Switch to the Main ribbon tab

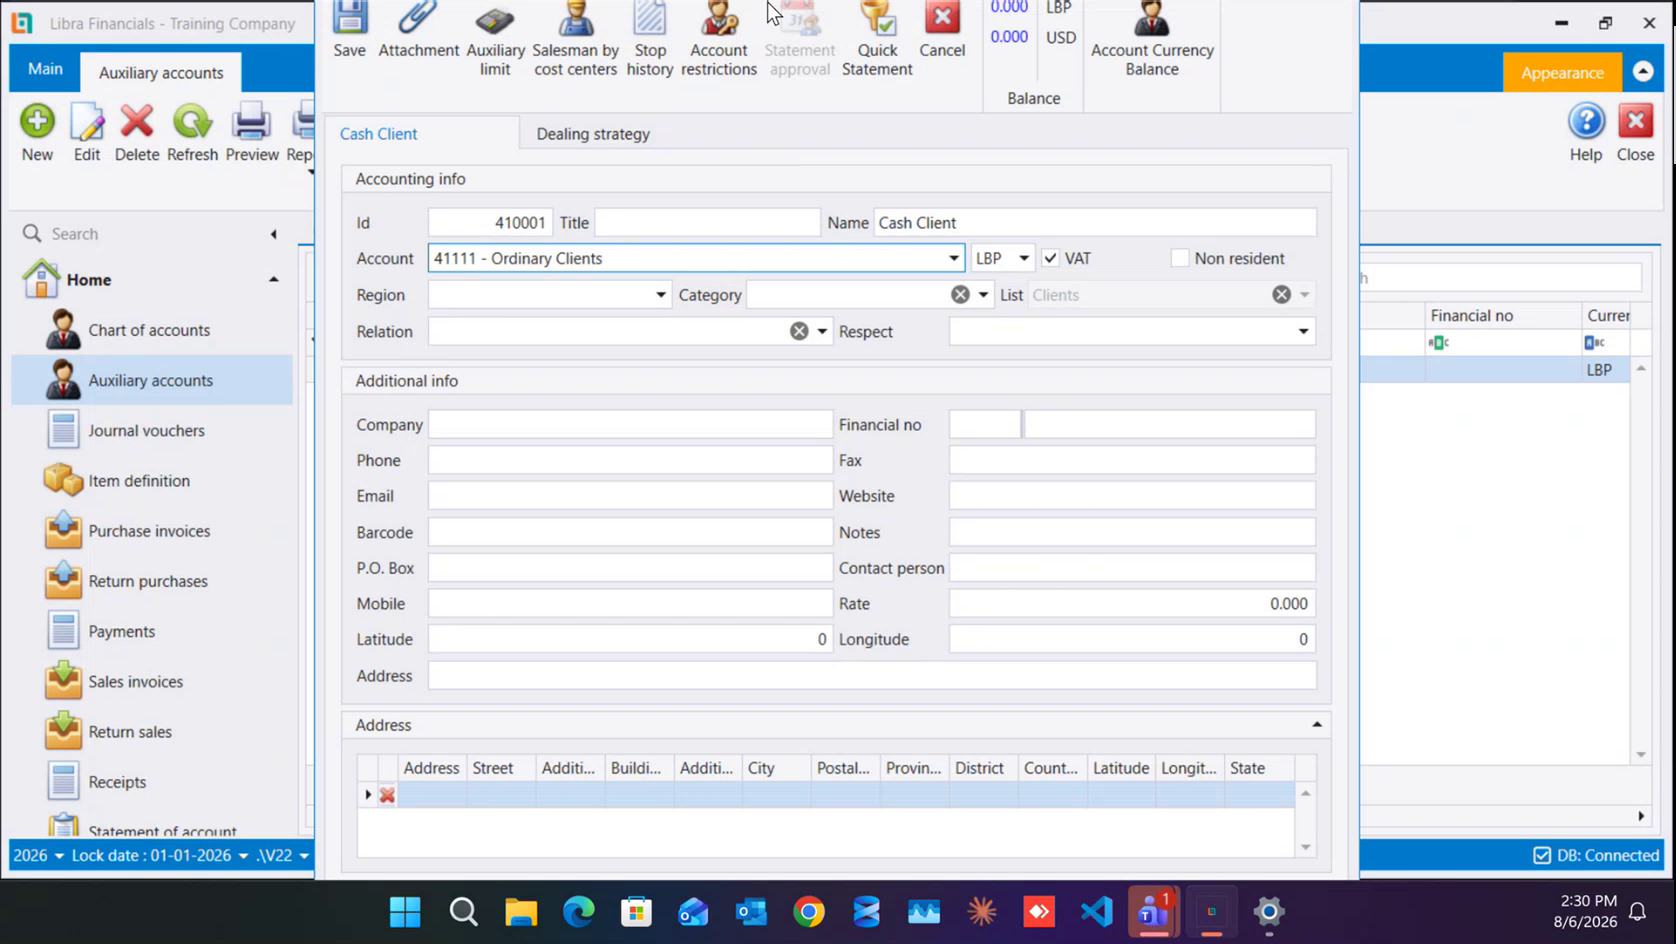click(45, 69)
